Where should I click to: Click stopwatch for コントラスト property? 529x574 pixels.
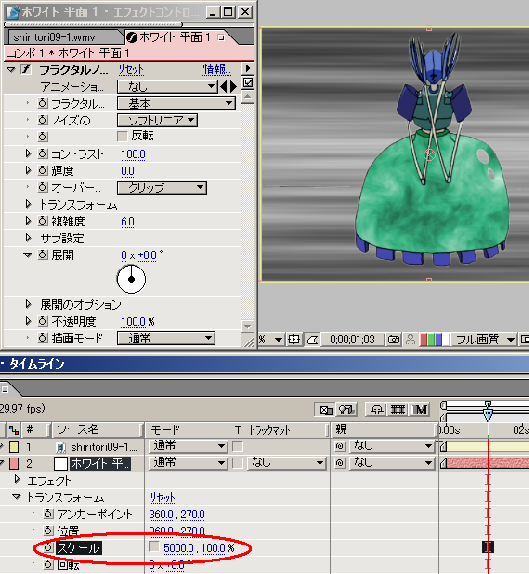point(42,154)
